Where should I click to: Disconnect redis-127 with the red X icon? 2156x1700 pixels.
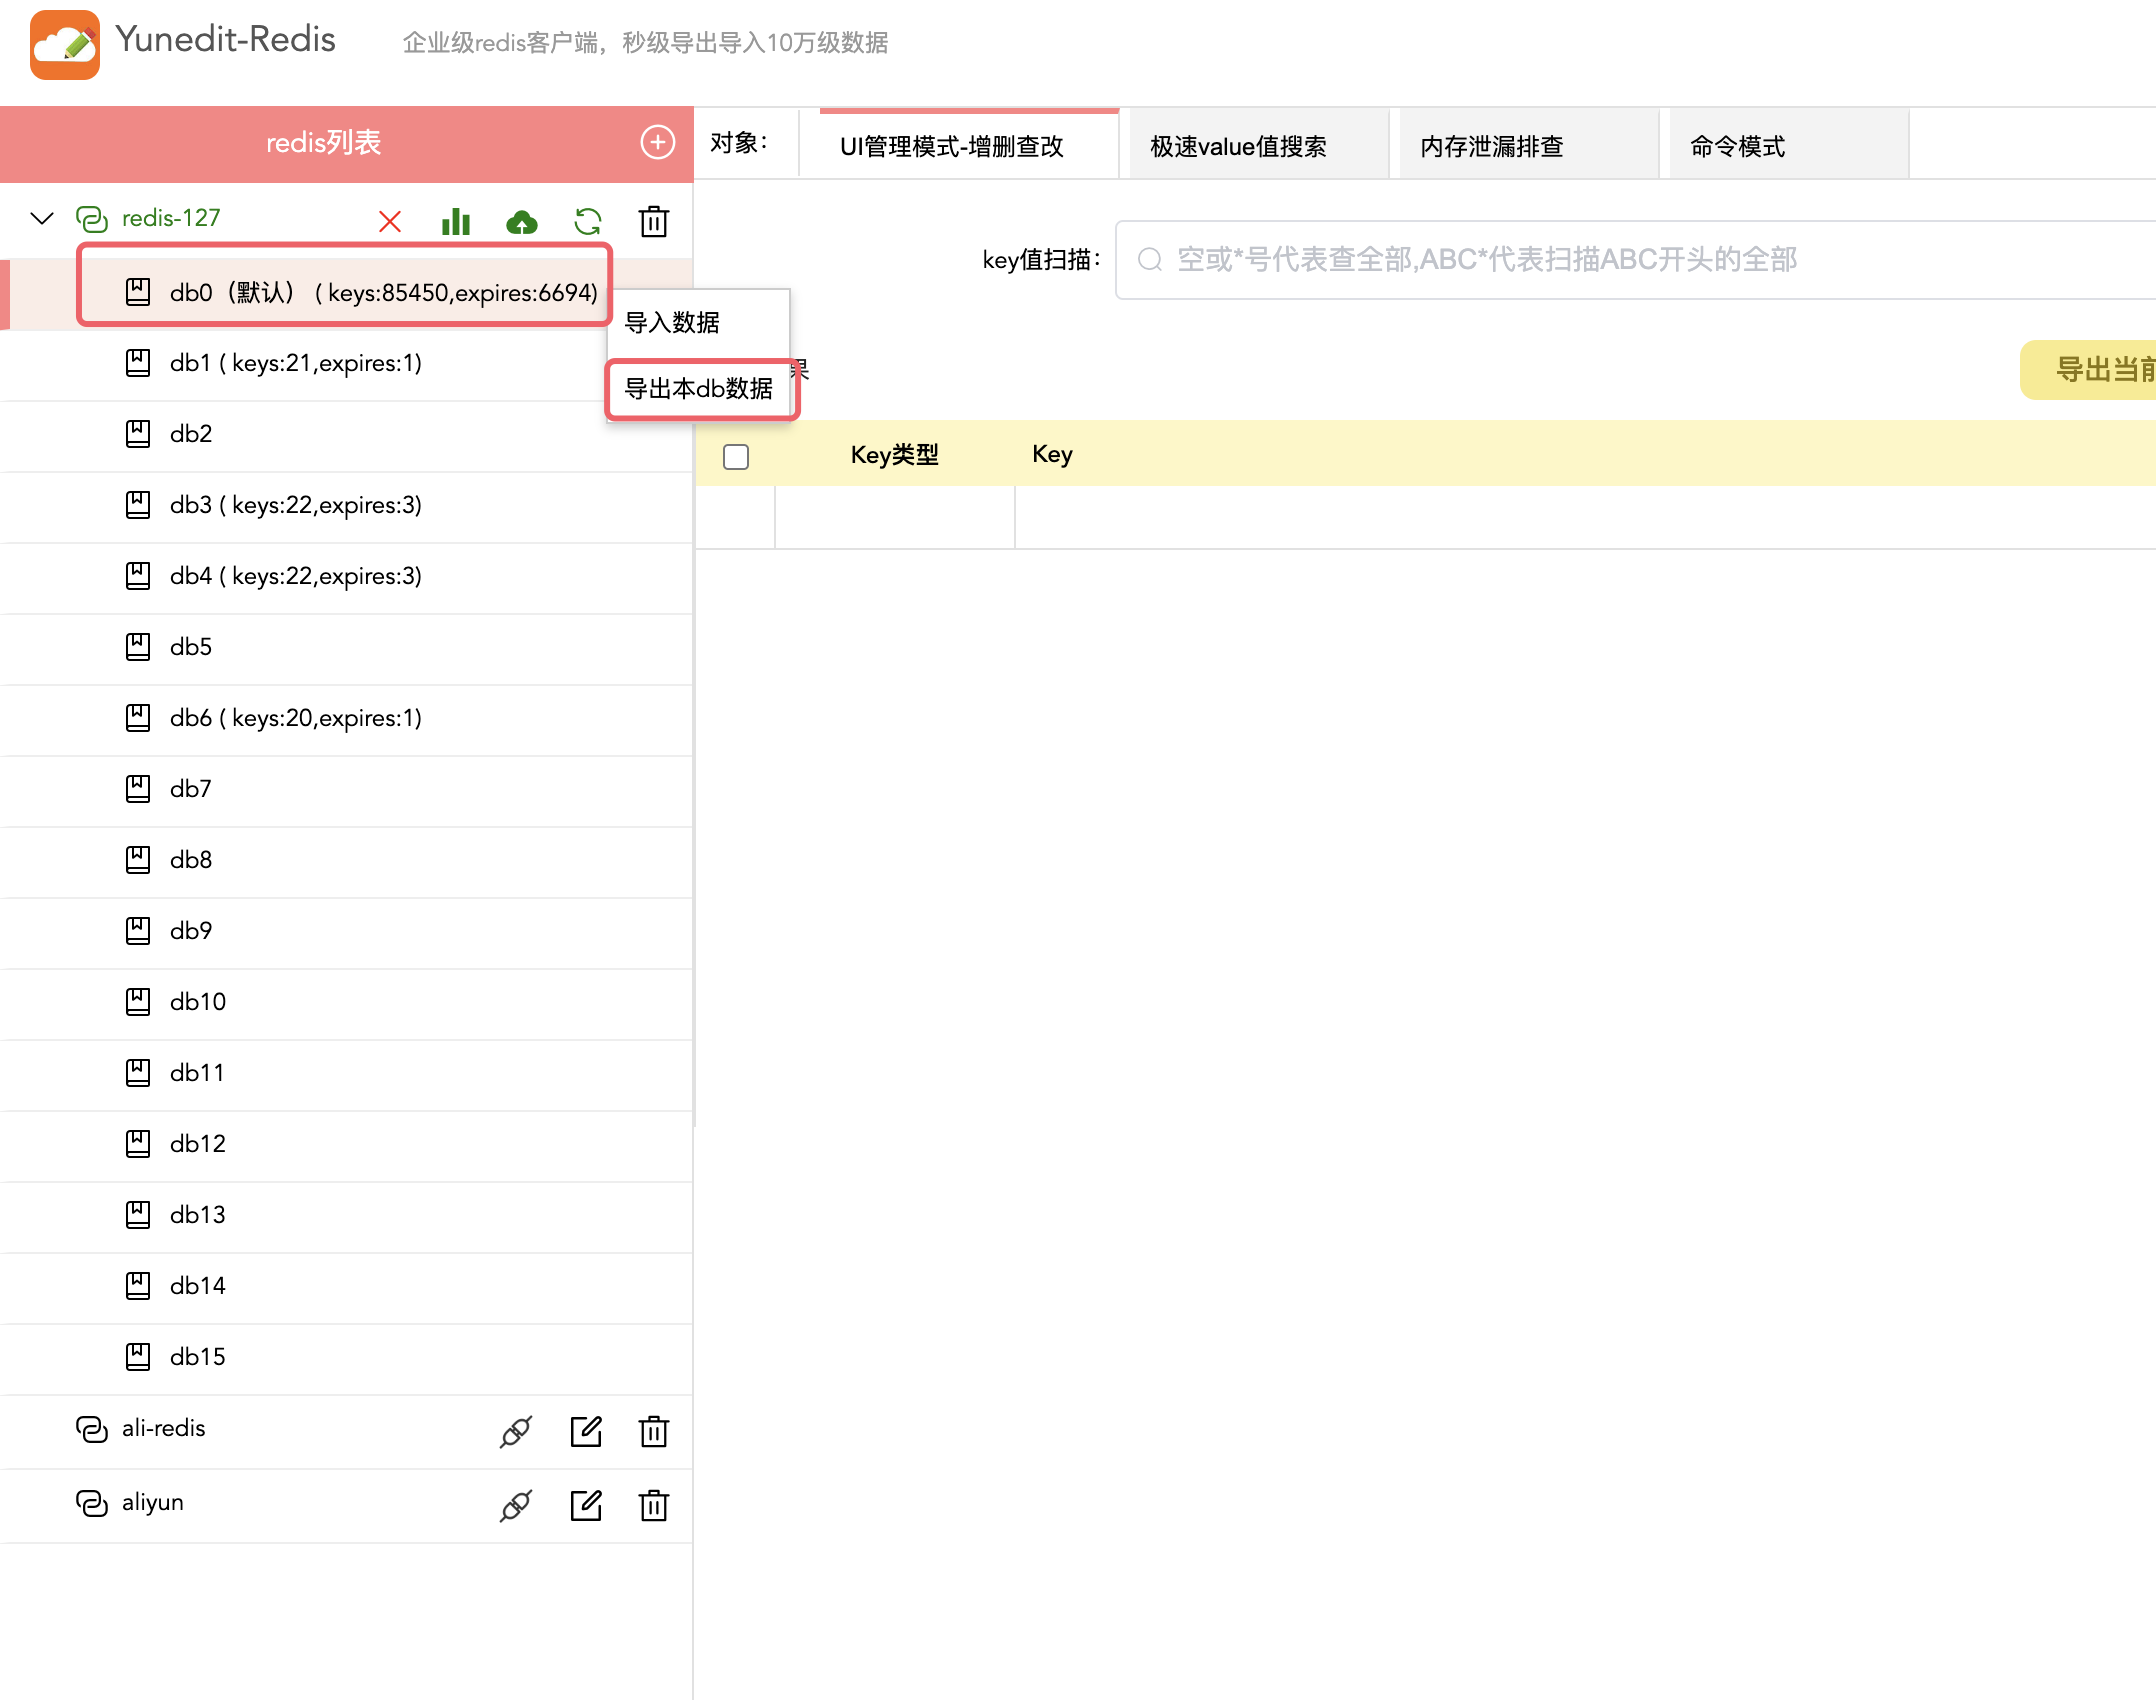tap(390, 221)
